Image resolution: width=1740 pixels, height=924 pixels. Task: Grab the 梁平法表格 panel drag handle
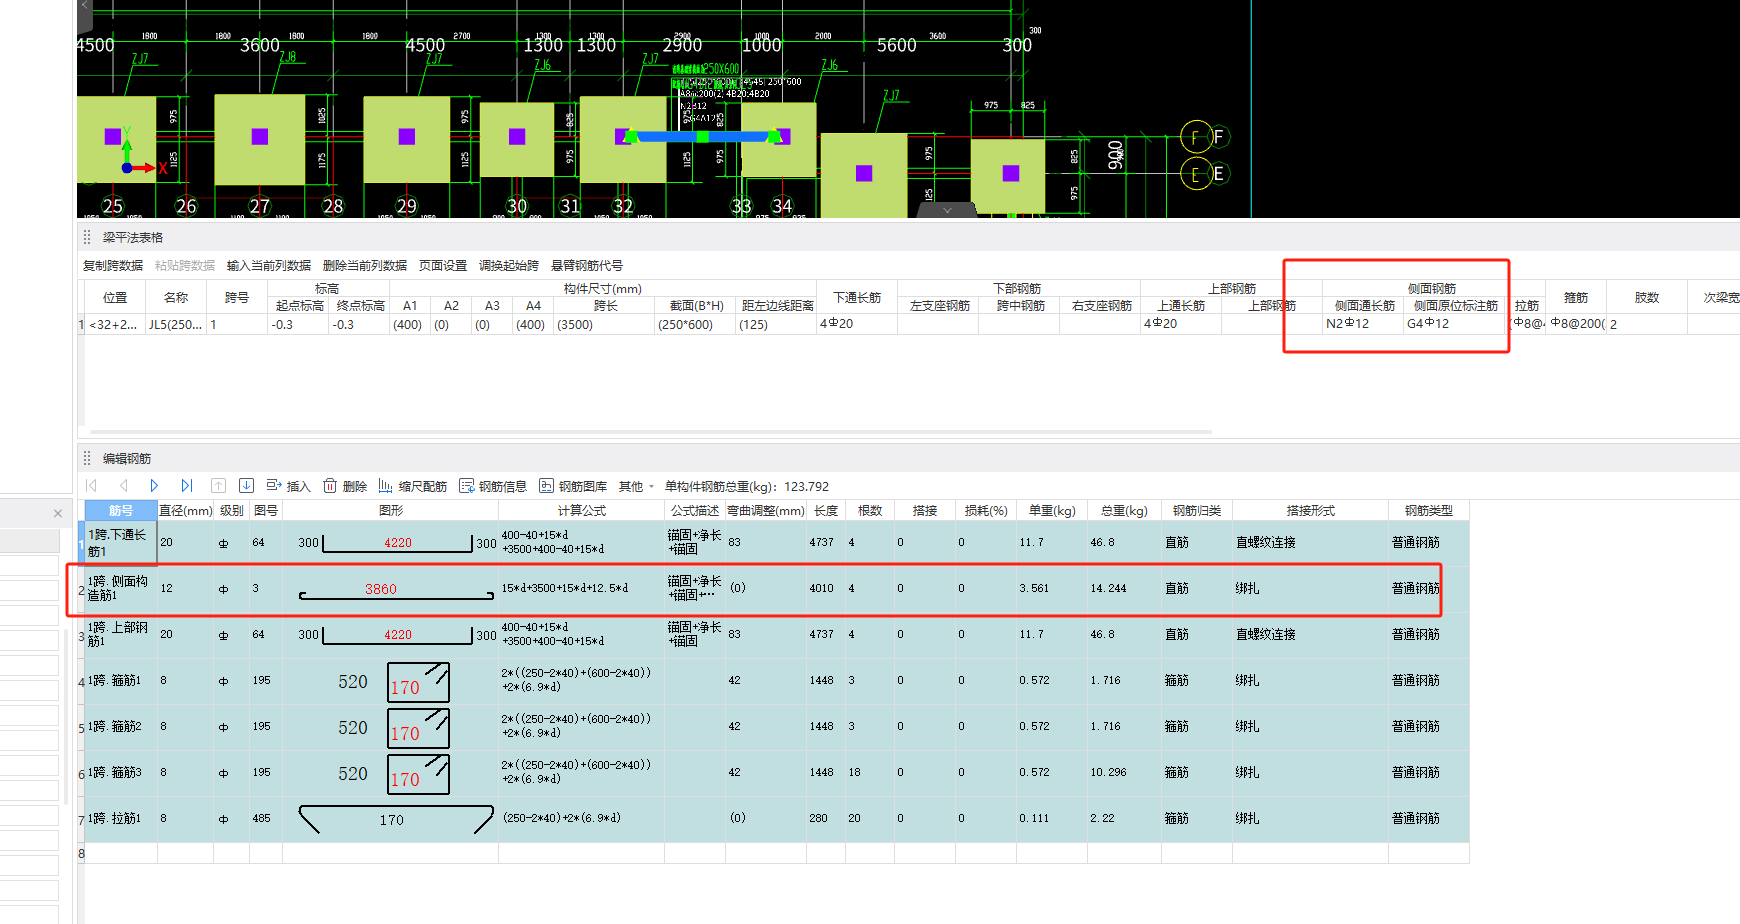tap(87, 237)
